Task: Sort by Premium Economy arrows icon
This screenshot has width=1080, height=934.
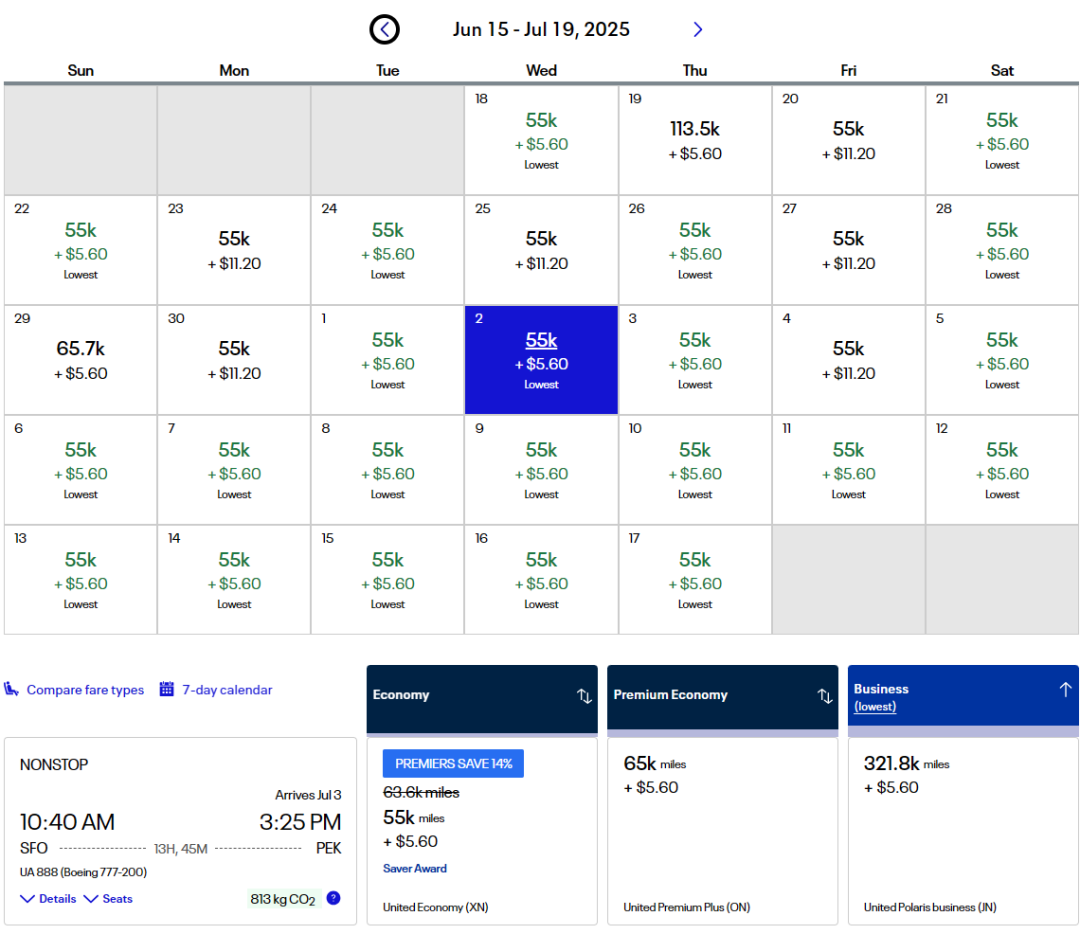Action: tap(825, 696)
